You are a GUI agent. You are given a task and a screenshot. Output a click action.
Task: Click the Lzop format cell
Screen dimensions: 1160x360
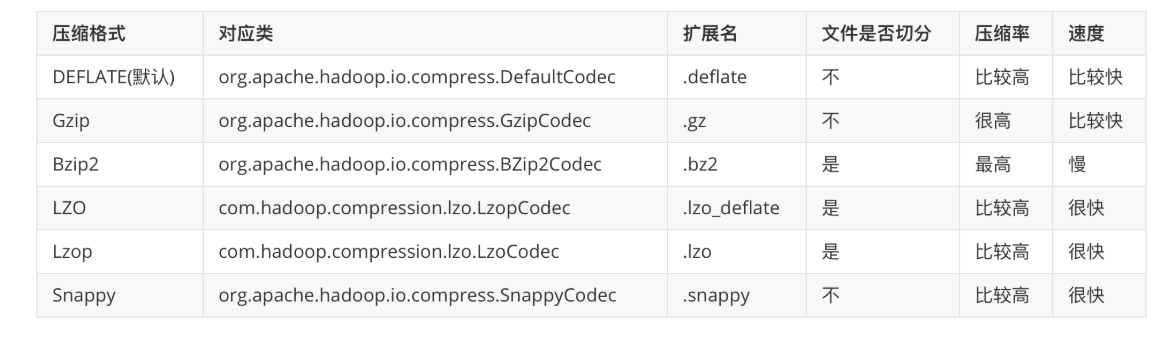(120, 251)
